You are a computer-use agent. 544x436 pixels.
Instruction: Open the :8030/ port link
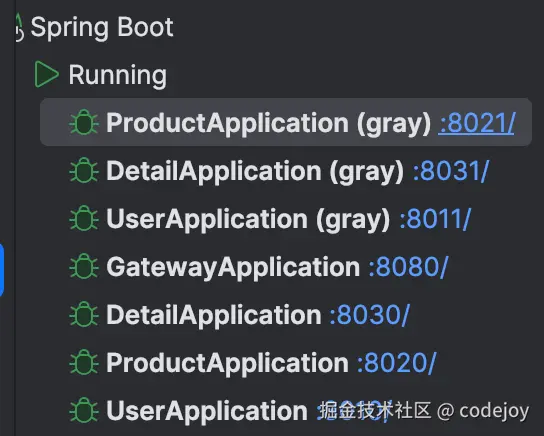point(369,315)
